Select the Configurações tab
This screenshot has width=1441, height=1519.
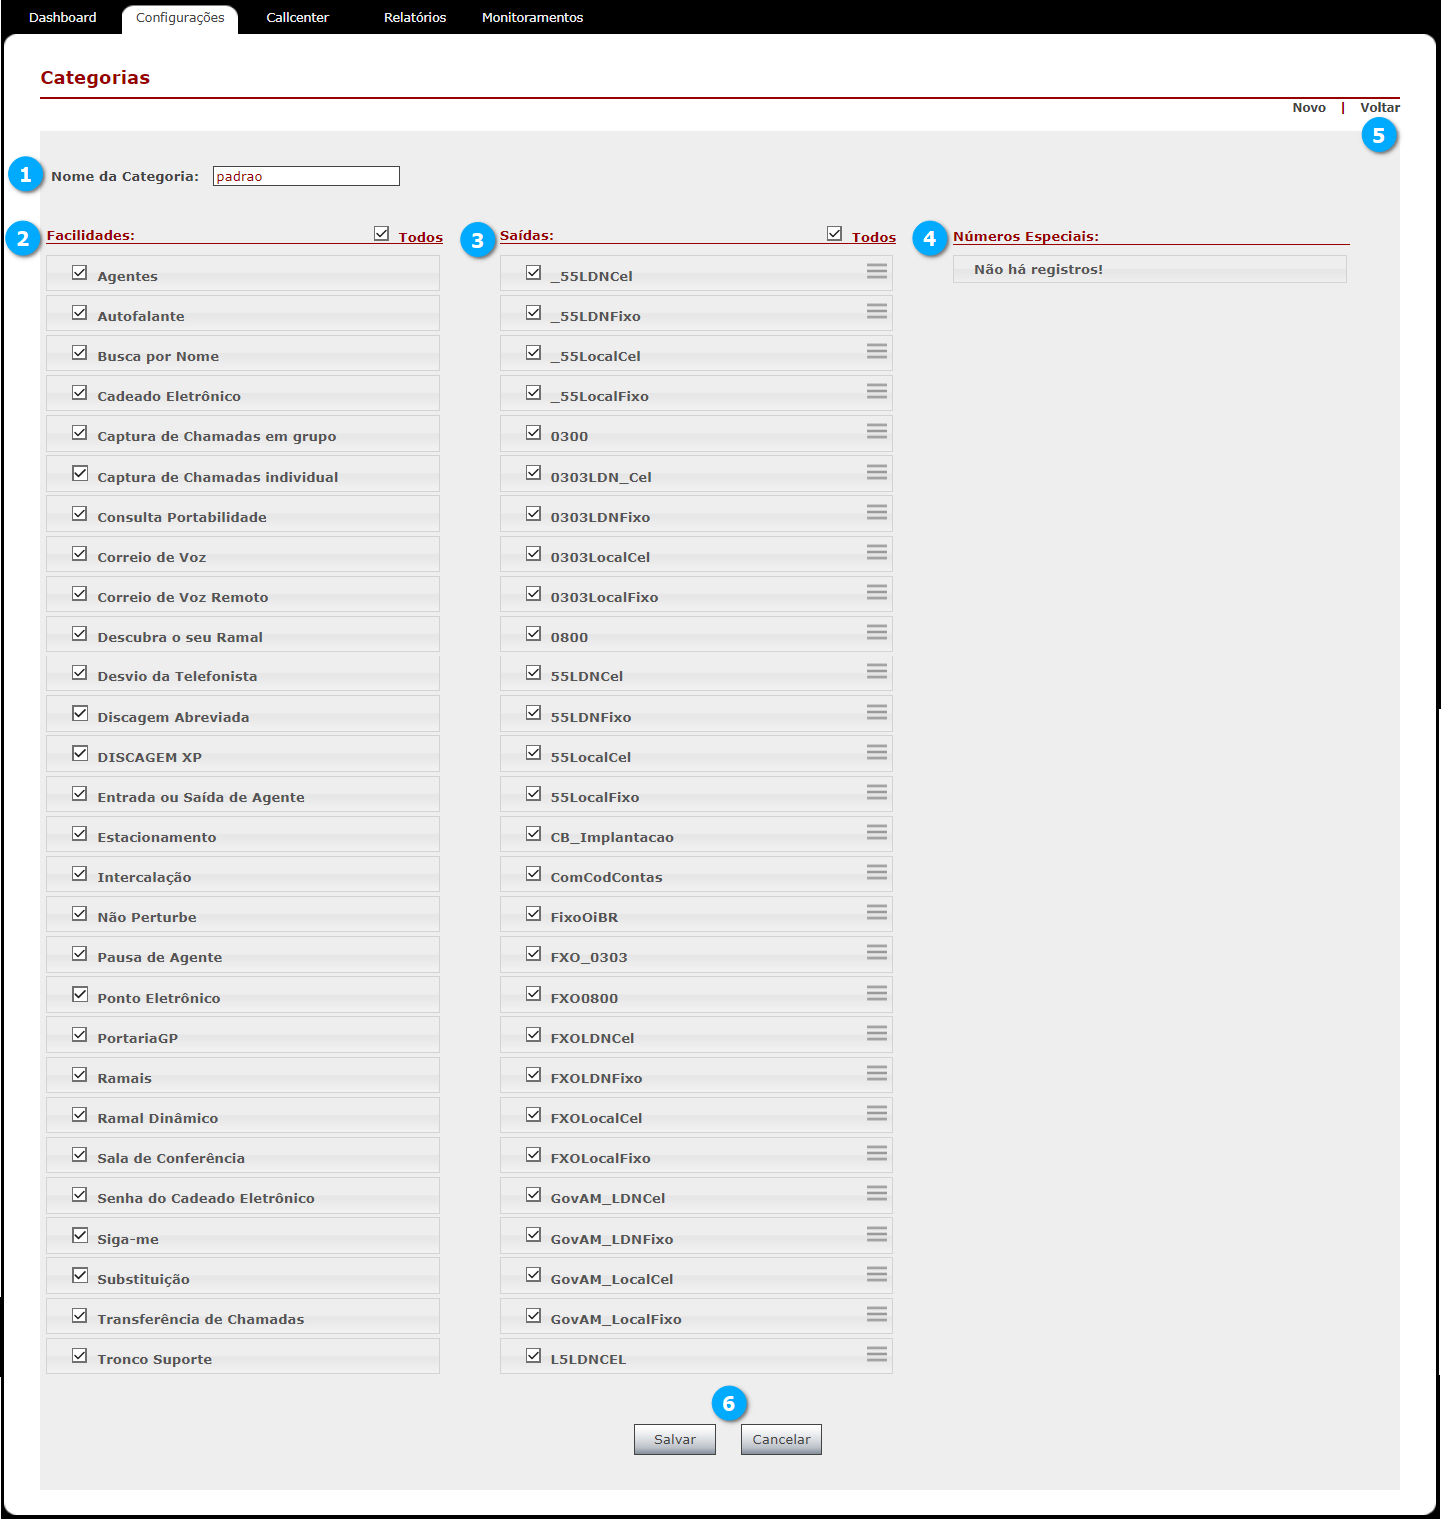(180, 18)
